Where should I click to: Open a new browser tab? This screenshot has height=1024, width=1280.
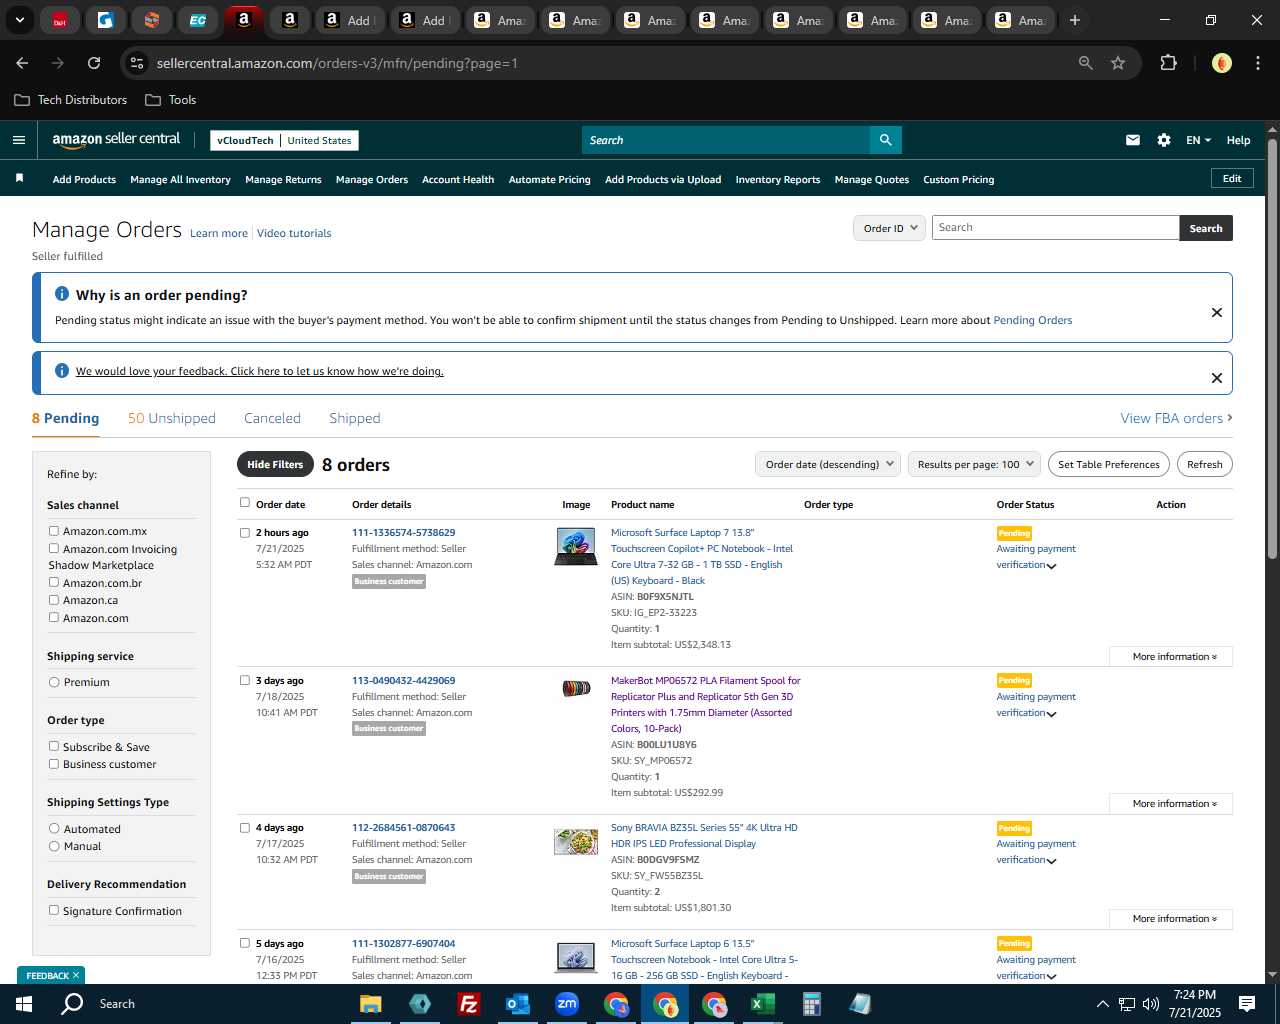coord(1075,20)
